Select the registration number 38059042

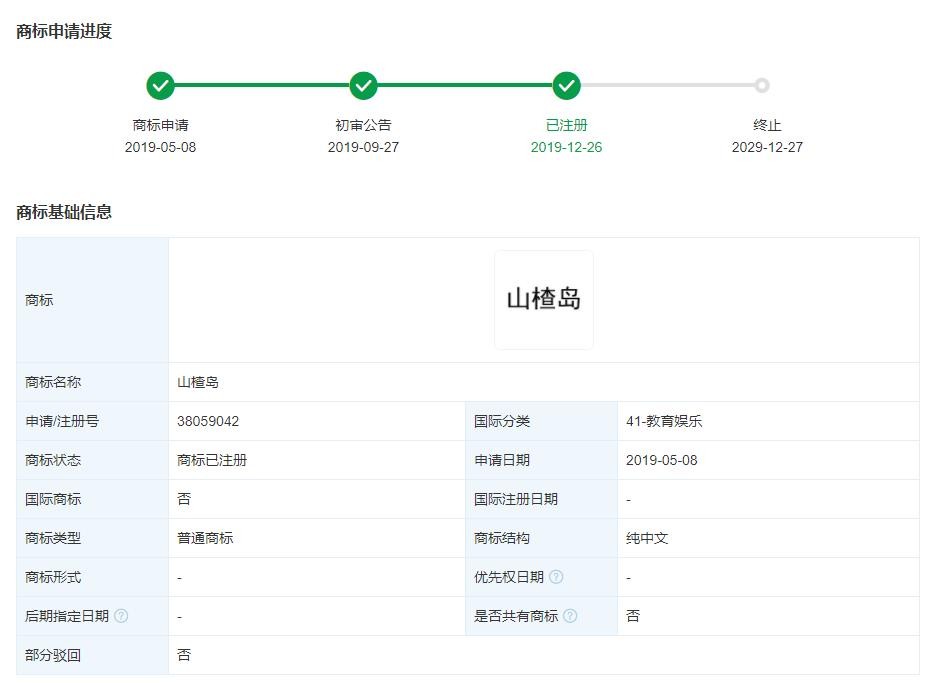[x=208, y=421]
